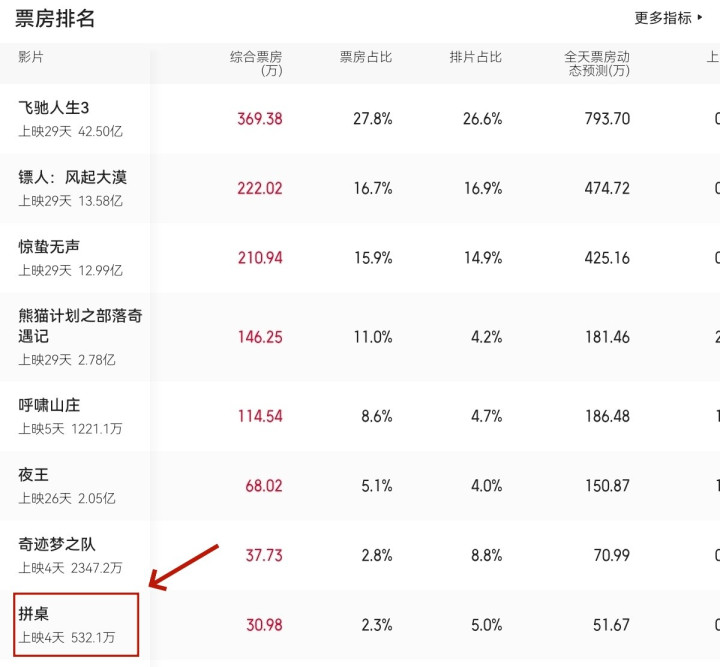Click the 4.0% screening share
Screen dimensions: 720x667
tap(486, 486)
